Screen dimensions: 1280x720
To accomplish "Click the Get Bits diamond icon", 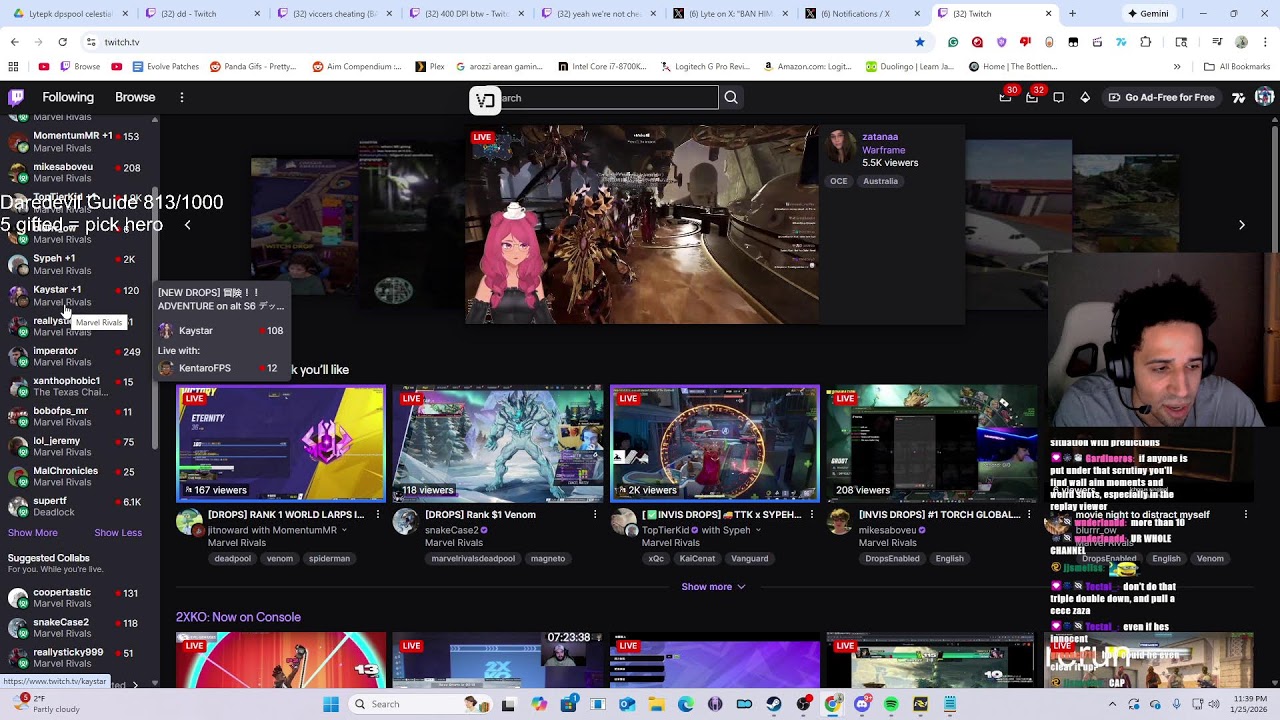I will point(1085,97).
